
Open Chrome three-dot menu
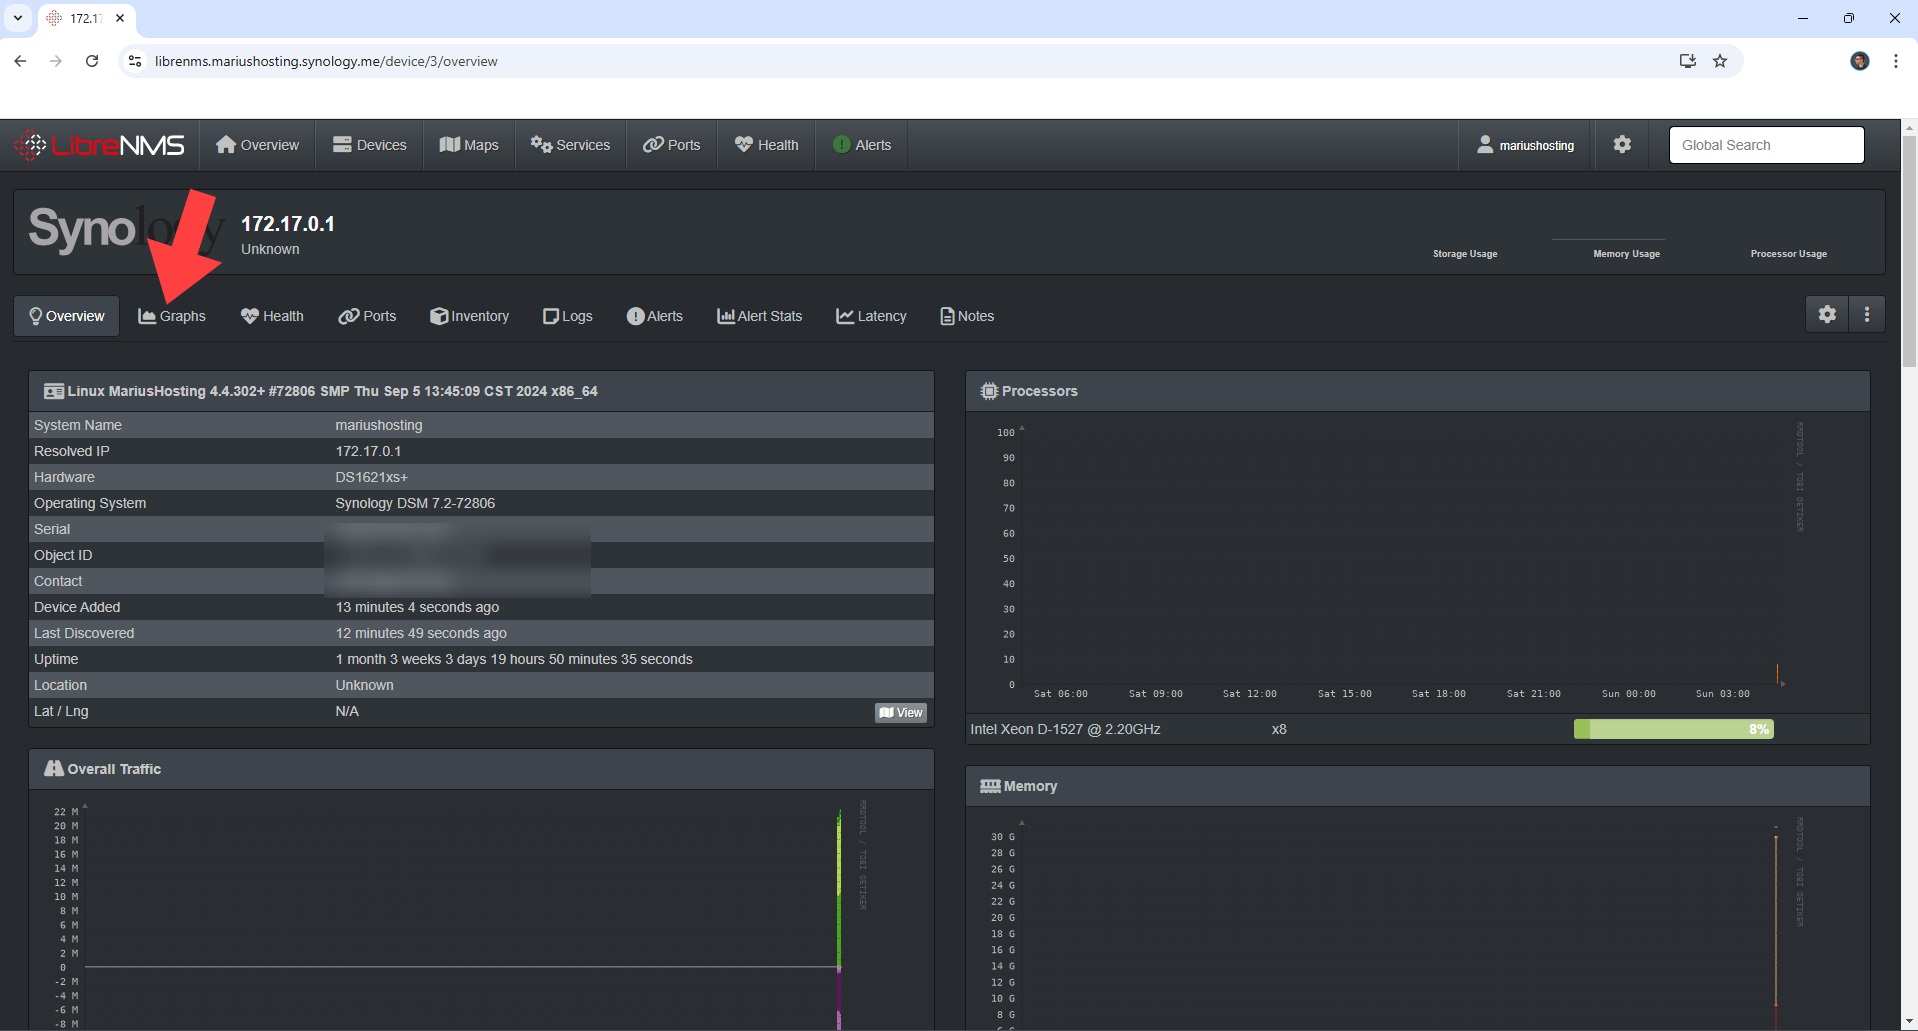point(1896,61)
